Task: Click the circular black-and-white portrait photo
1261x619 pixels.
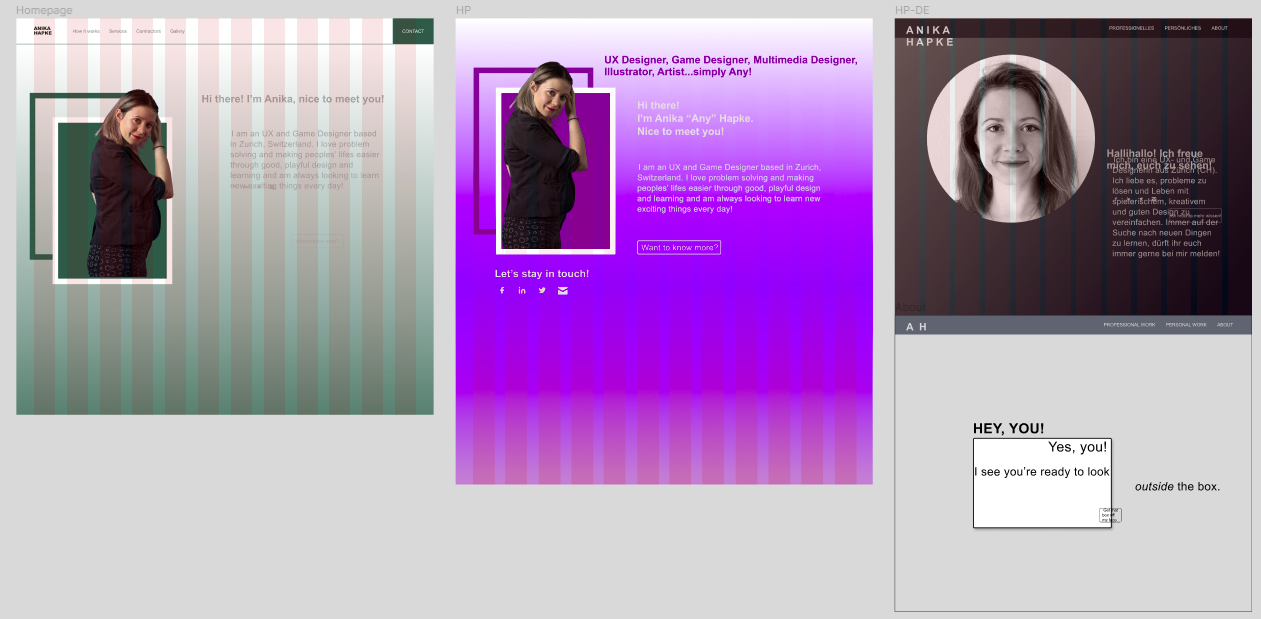Action: [1010, 139]
